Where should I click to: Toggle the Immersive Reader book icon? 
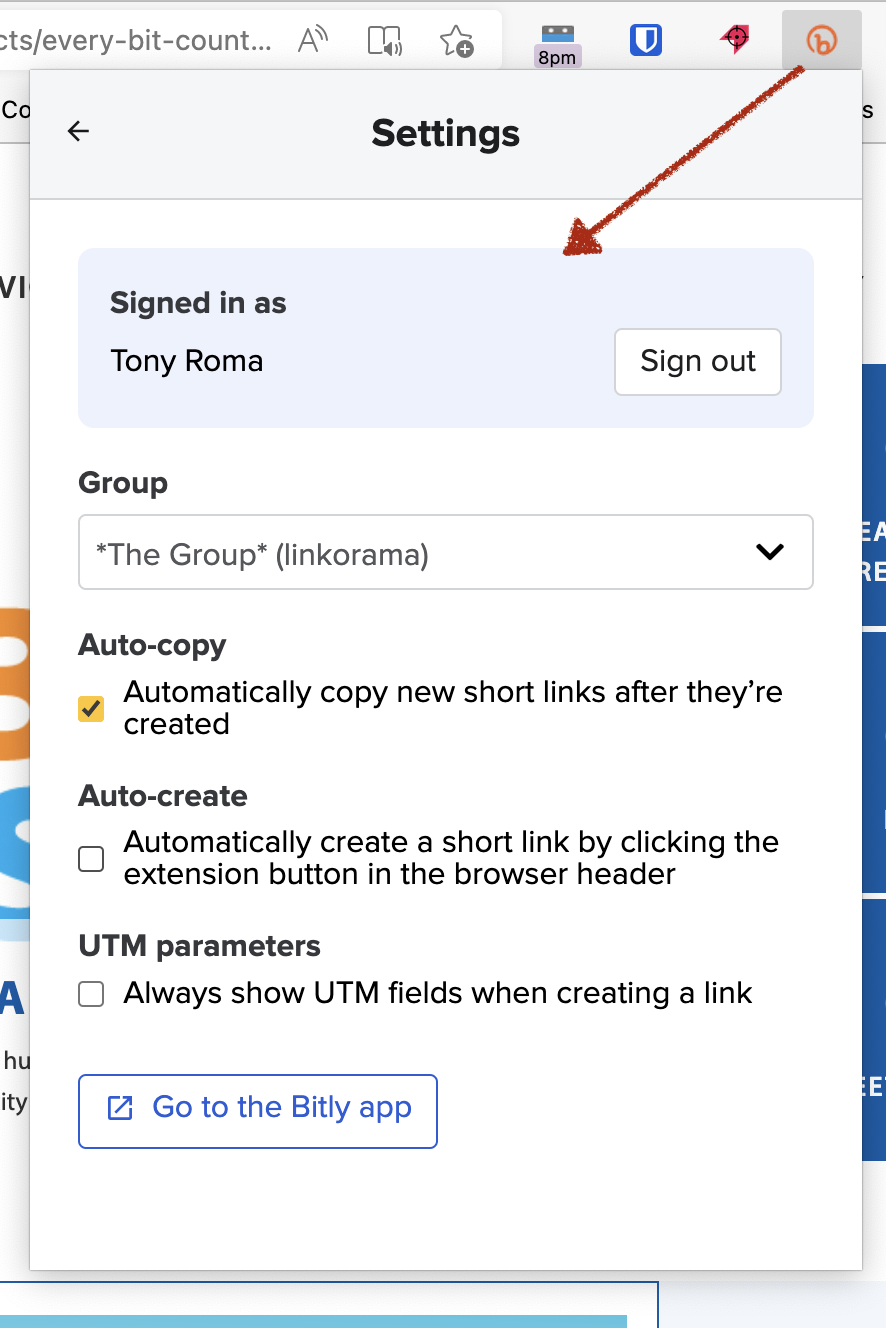pos(385,40)
